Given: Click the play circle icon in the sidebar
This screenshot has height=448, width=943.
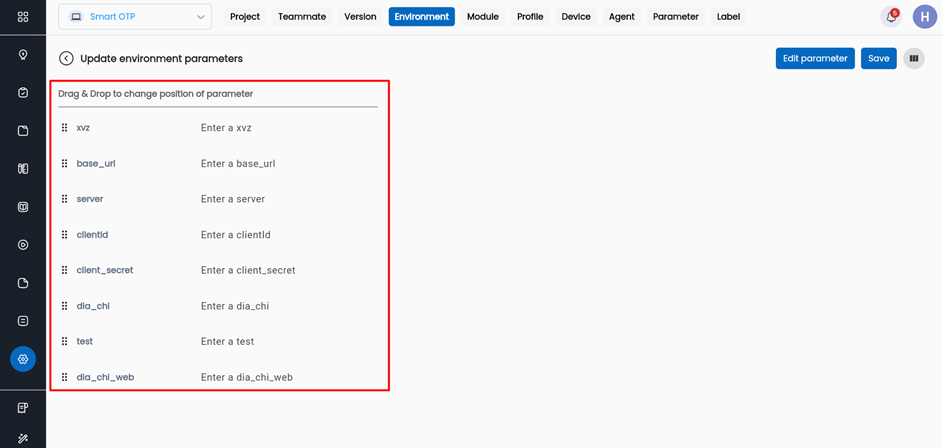Looking at the screenshot, I should (23, 245).
